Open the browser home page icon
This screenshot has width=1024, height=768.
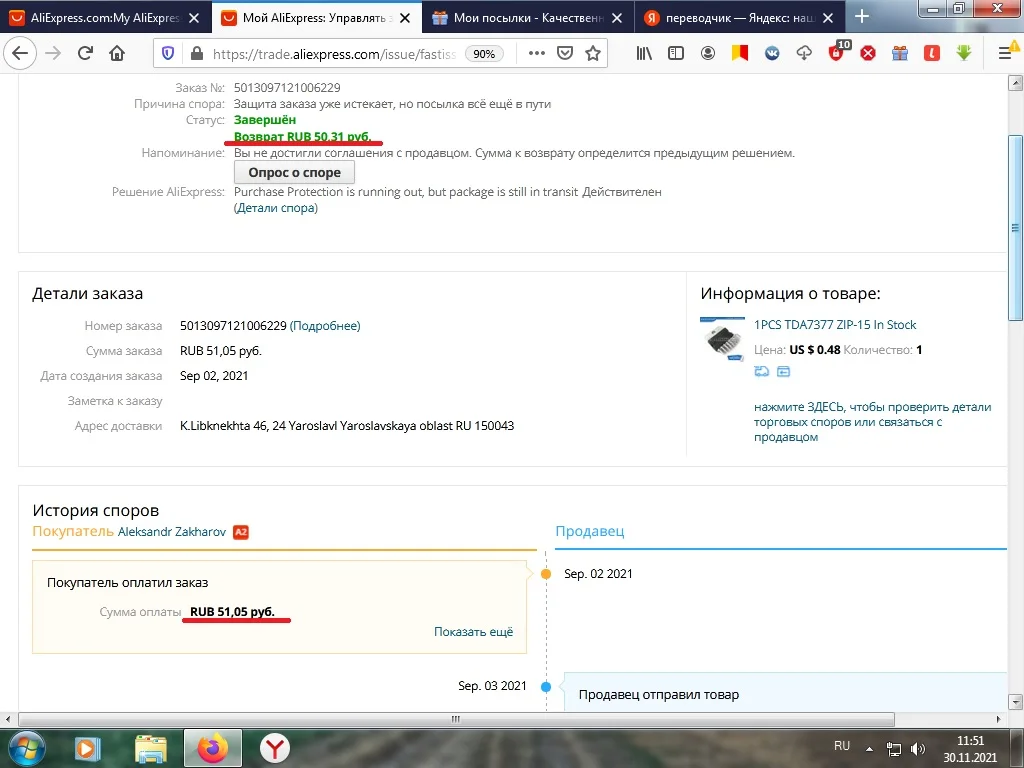117,53
